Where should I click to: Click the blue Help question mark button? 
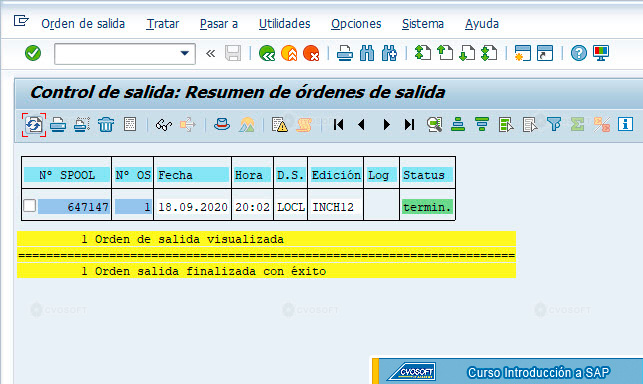[579, 53]
